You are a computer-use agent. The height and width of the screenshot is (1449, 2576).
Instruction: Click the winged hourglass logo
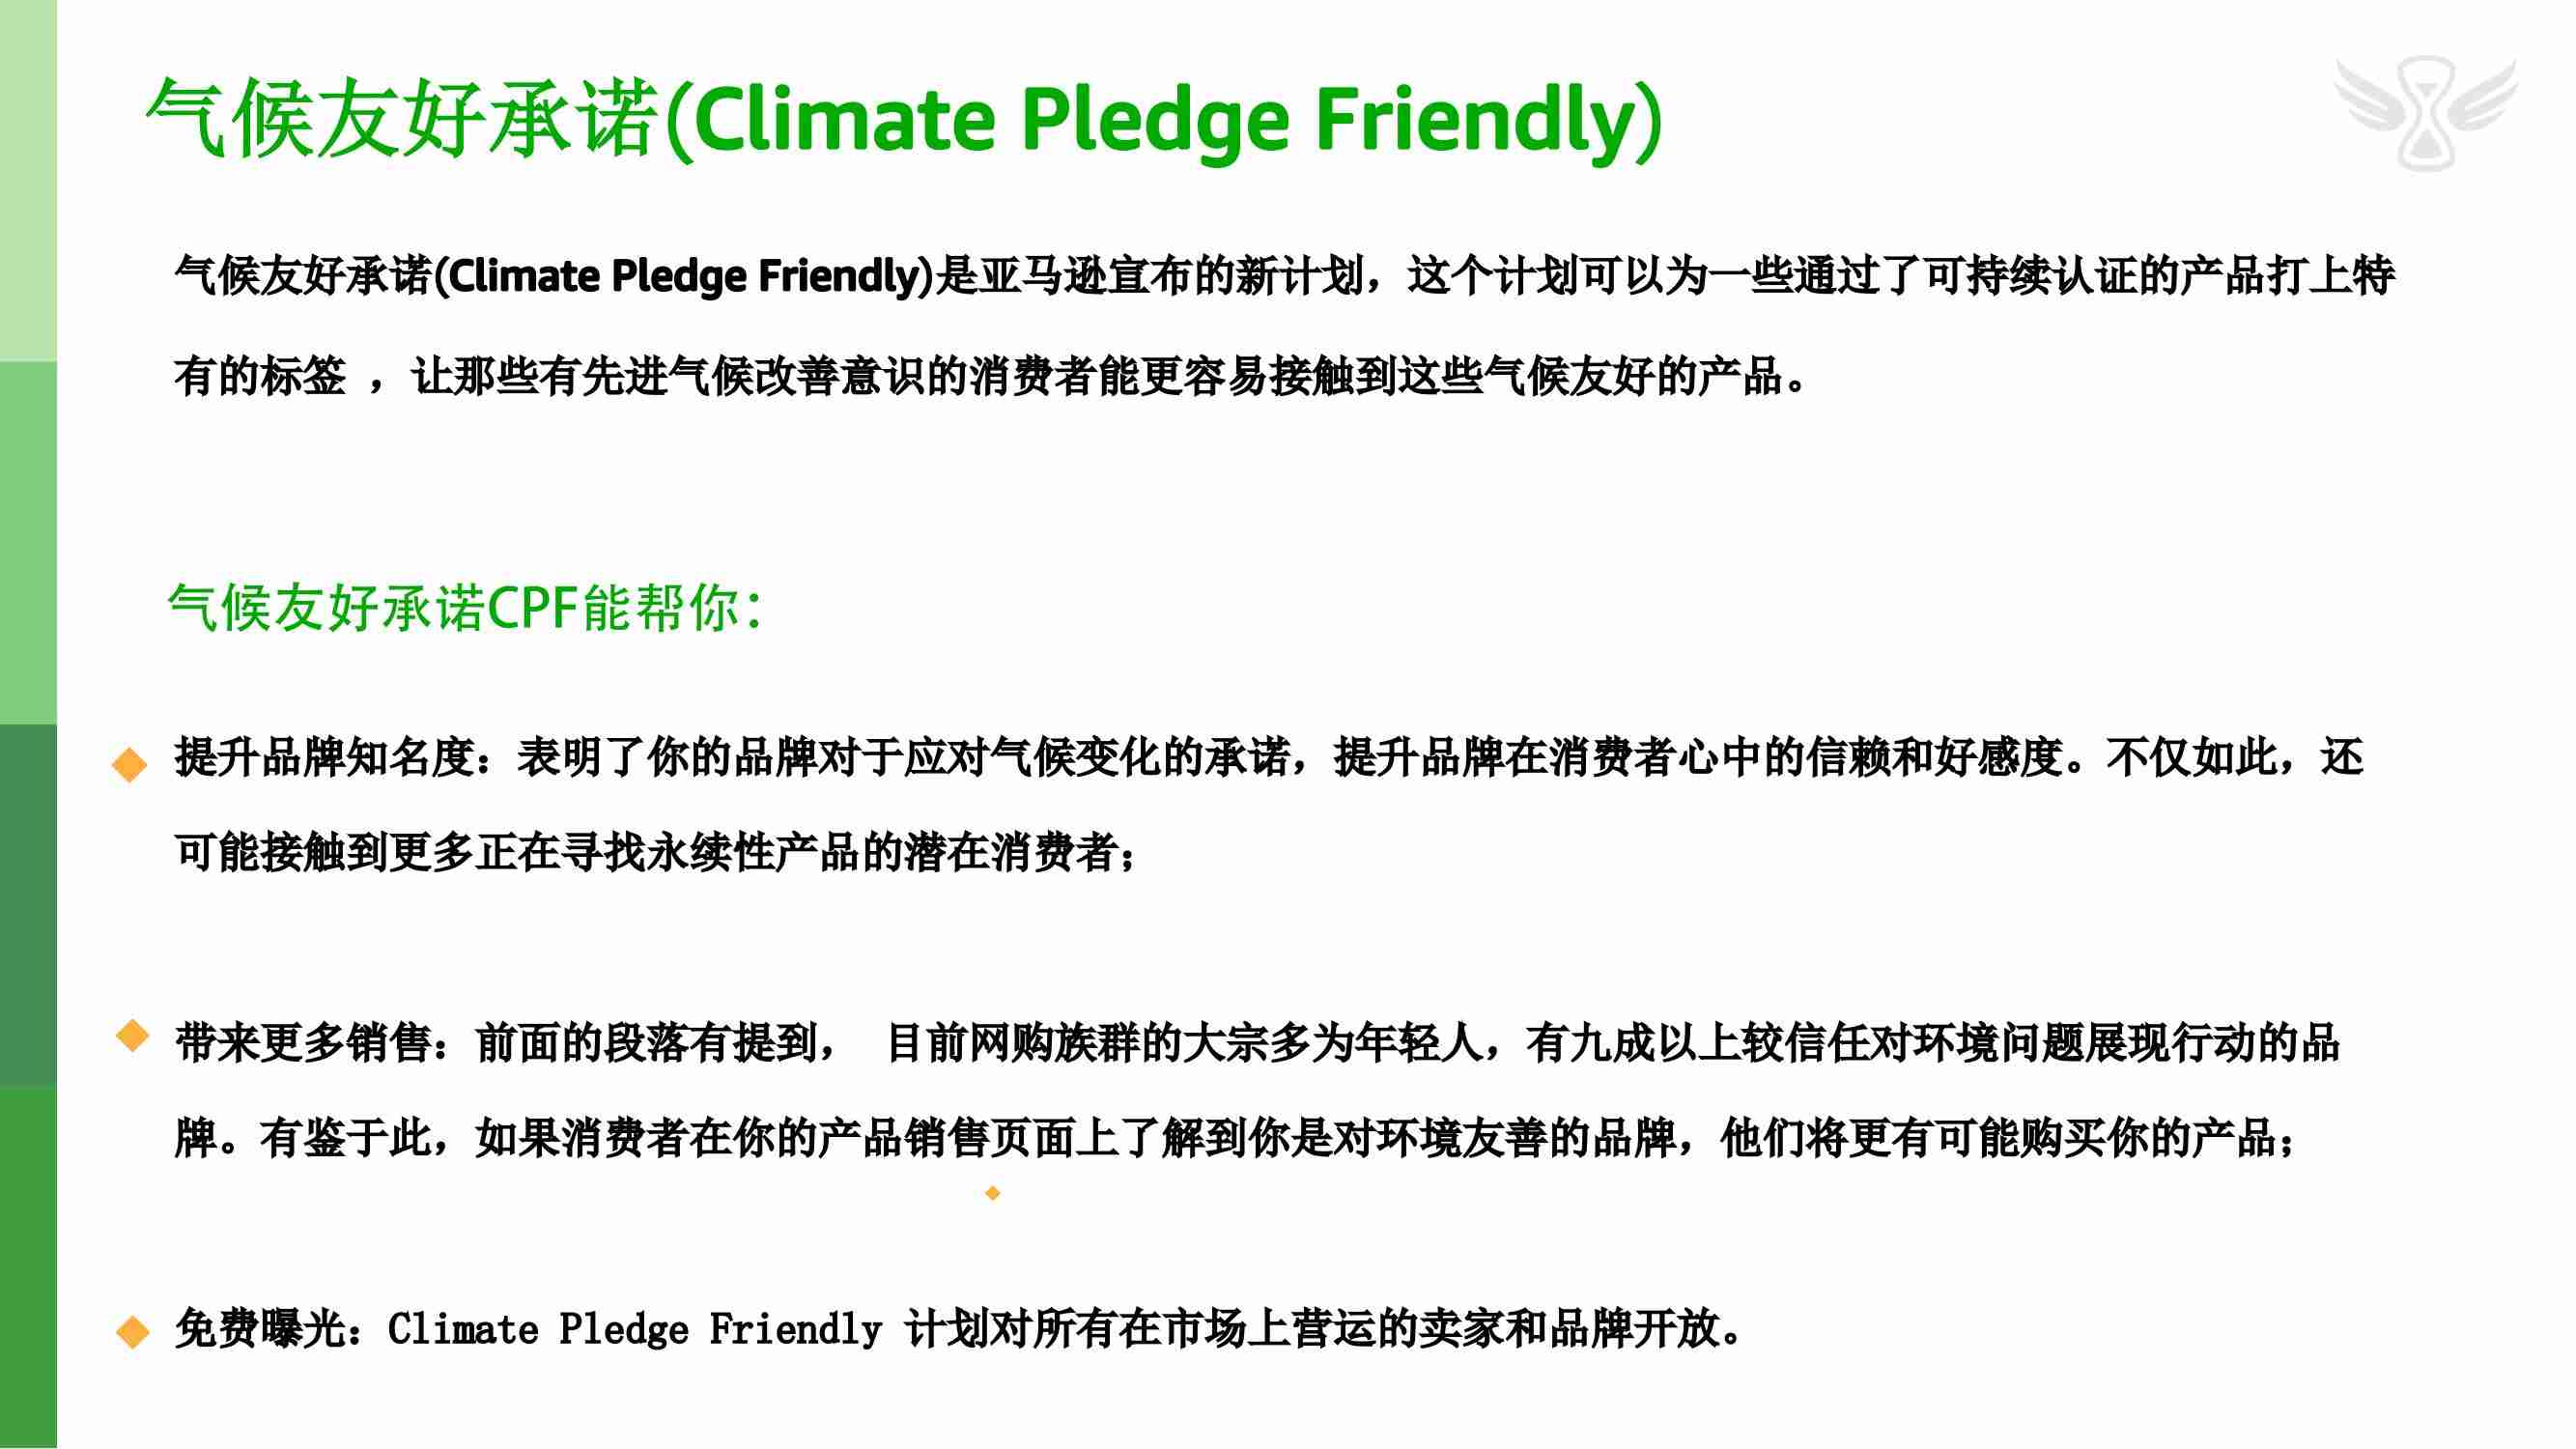tap(2425, 114)
